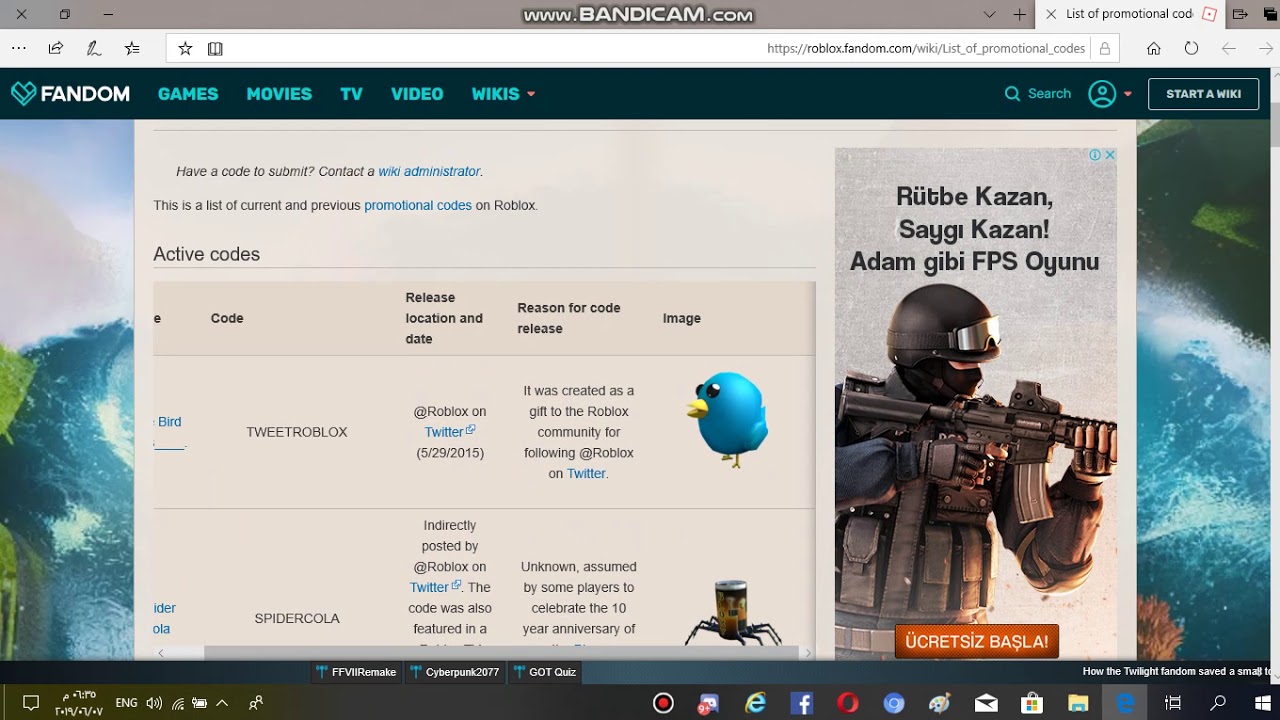Open the Cyberpunk2077 wiki link
This screenshot has height=720, width=1280.
coord(455,672)
